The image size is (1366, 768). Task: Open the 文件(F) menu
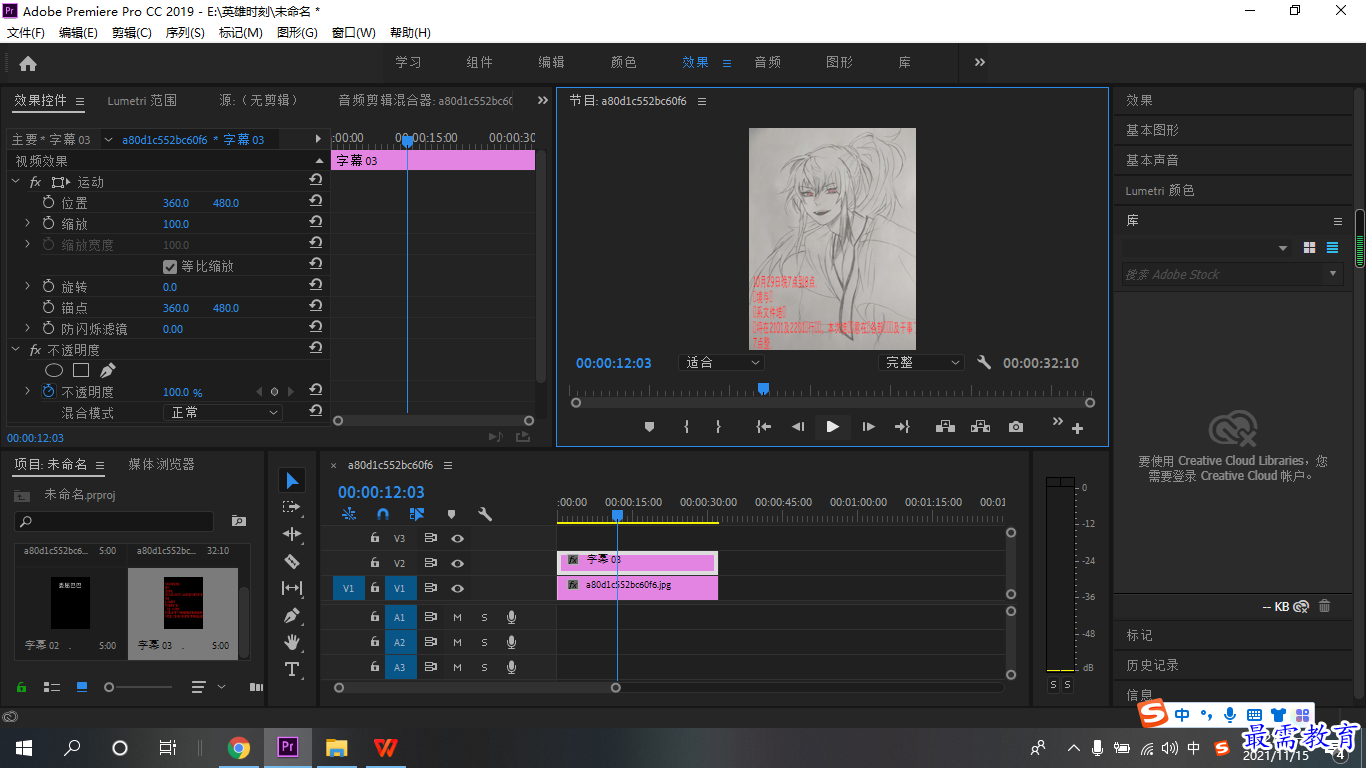26,32
